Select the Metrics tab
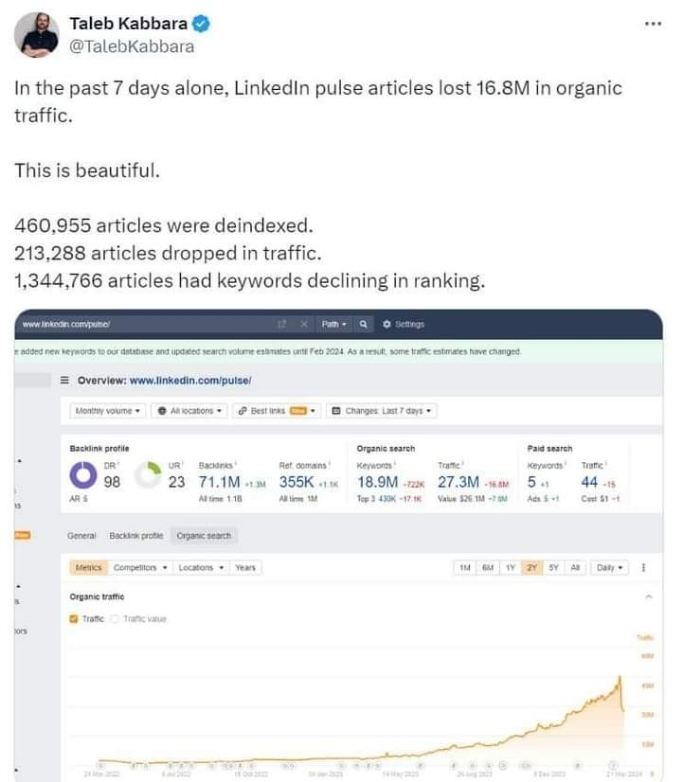The width and height of the screenshot is (682, 782). coord(88,568)
